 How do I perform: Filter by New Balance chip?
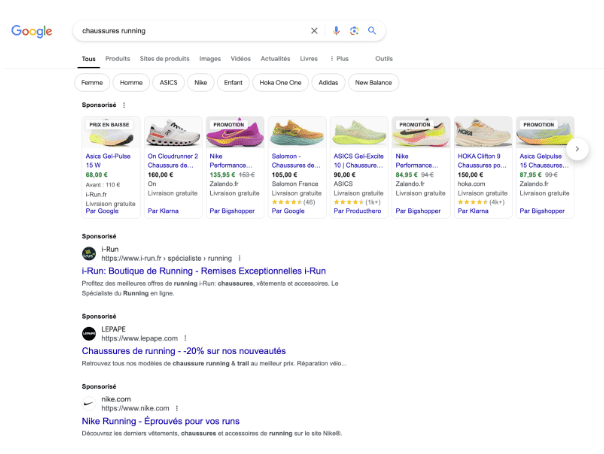click(373, 82)
